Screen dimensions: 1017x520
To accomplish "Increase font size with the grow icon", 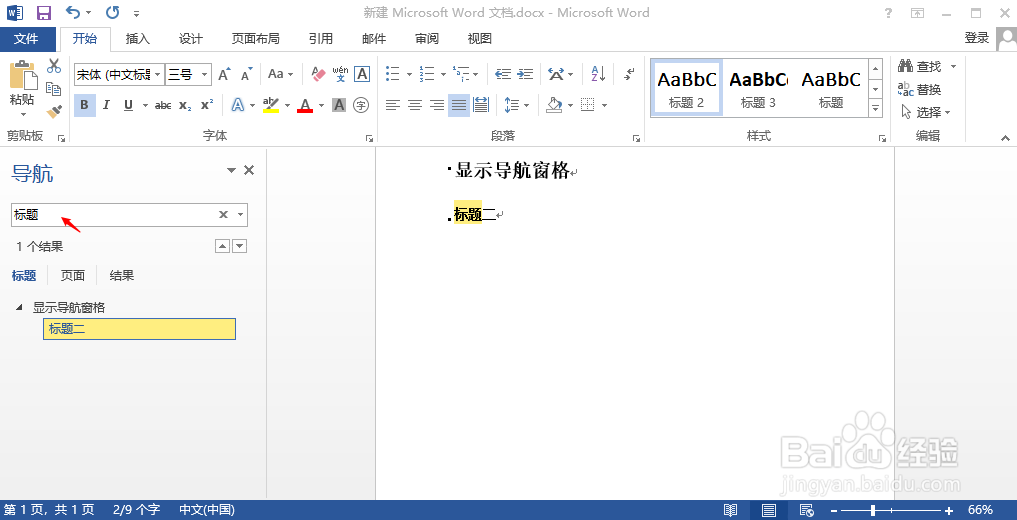I will click(x=224, y=75).
